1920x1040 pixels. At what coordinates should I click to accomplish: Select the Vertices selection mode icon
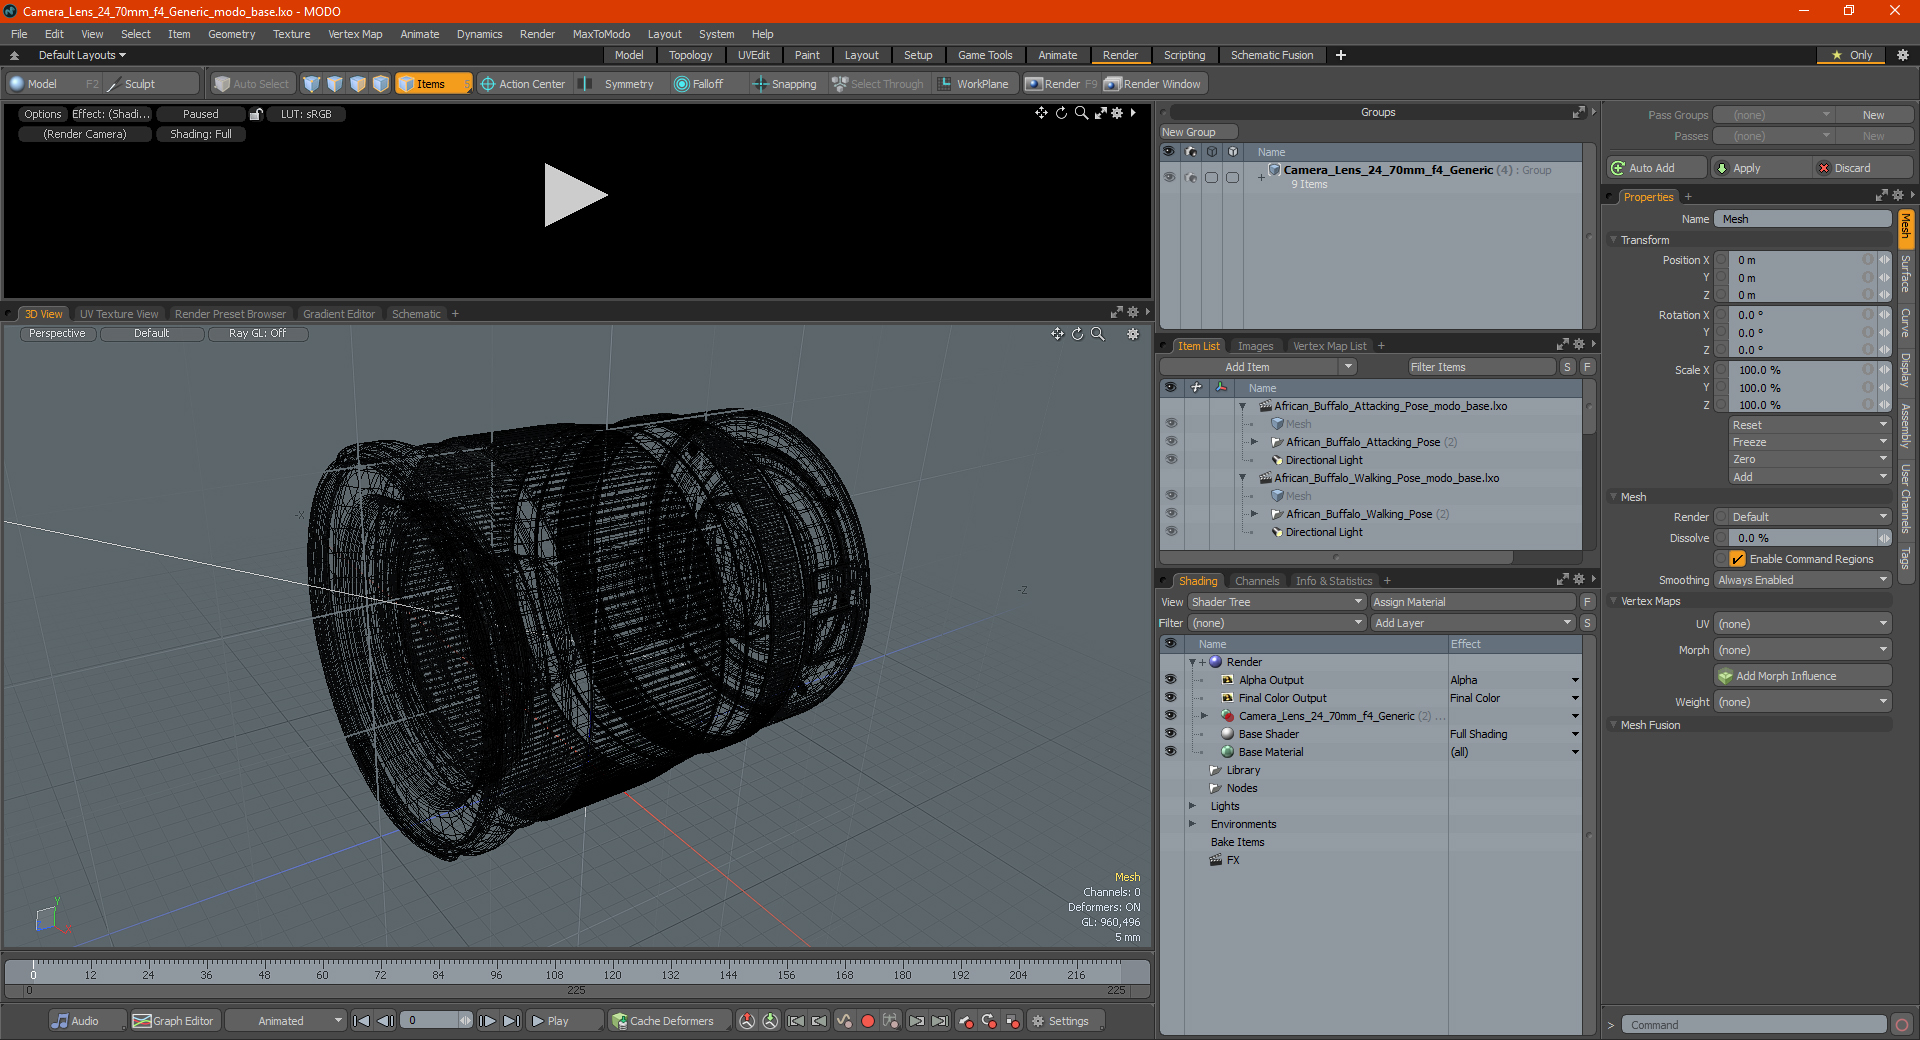tap(311, 84)
